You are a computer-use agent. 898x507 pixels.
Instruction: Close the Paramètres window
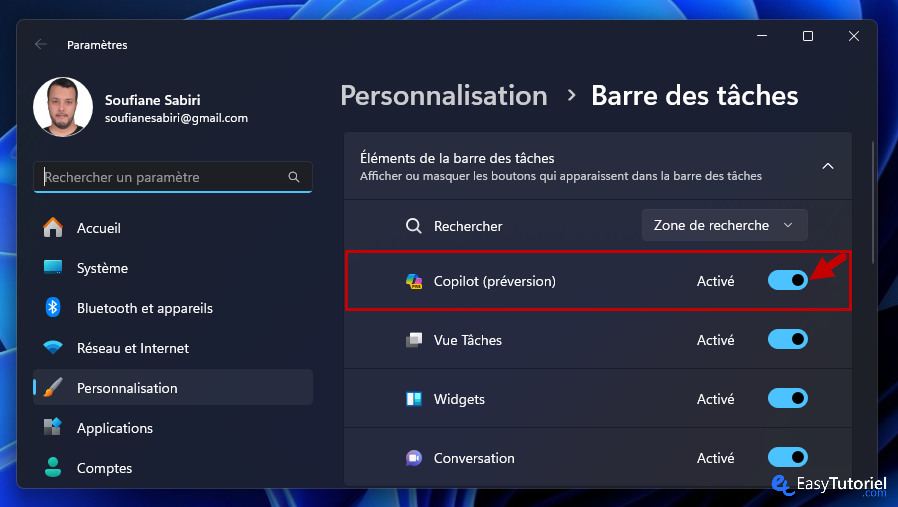pos(853,36)
